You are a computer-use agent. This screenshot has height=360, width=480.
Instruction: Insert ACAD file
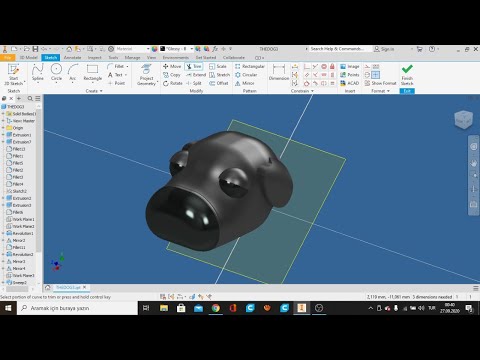pos(349,83)
